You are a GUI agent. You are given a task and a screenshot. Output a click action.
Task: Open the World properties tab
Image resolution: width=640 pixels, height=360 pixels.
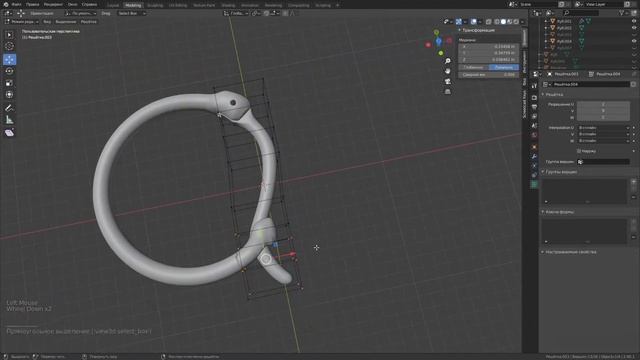point(534,135)
